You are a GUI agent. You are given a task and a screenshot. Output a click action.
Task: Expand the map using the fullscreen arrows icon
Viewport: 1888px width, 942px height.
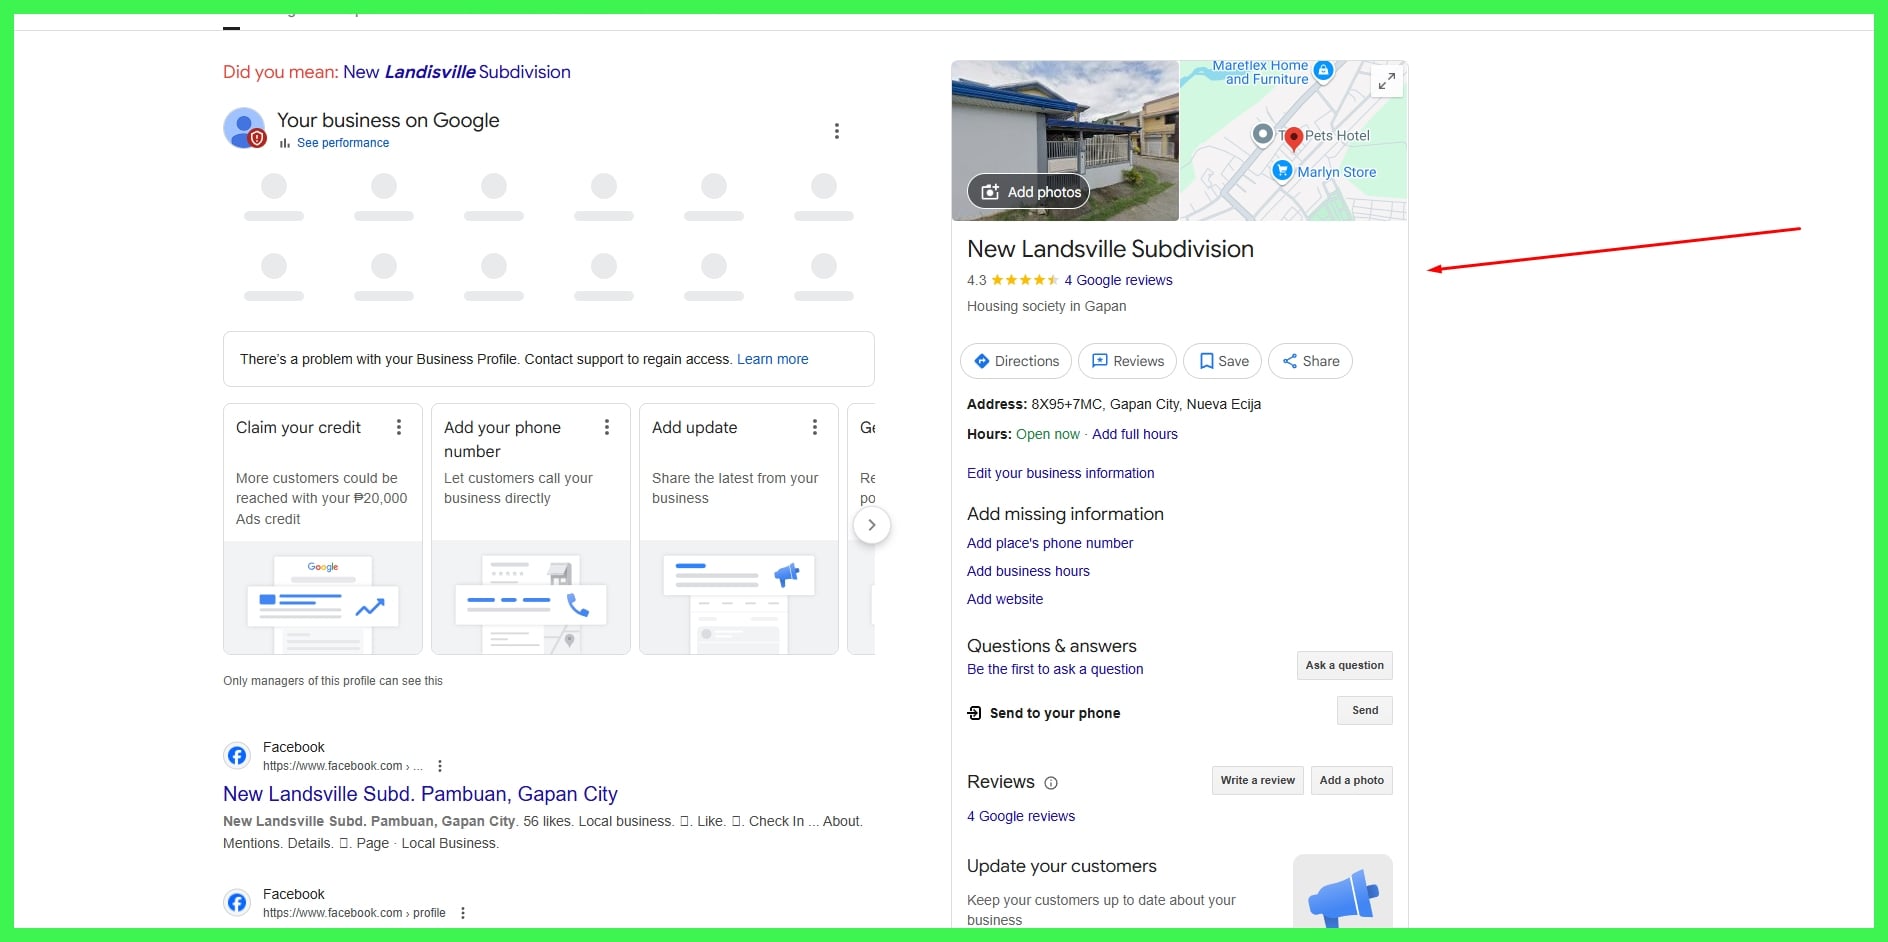(1386, 81)
